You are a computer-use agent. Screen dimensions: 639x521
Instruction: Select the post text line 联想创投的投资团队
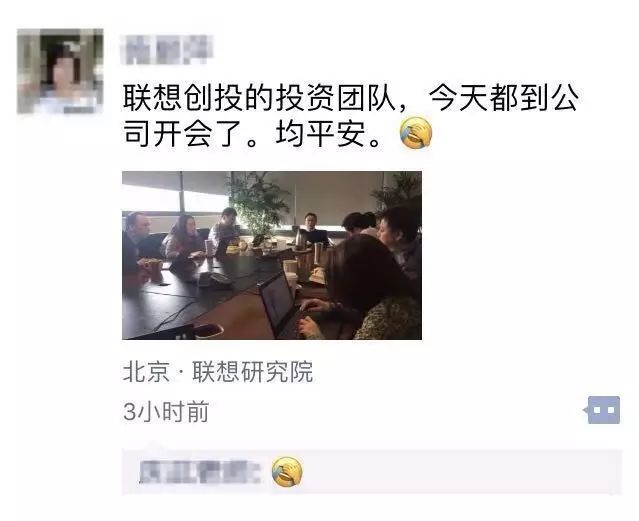tap(259, 98)
